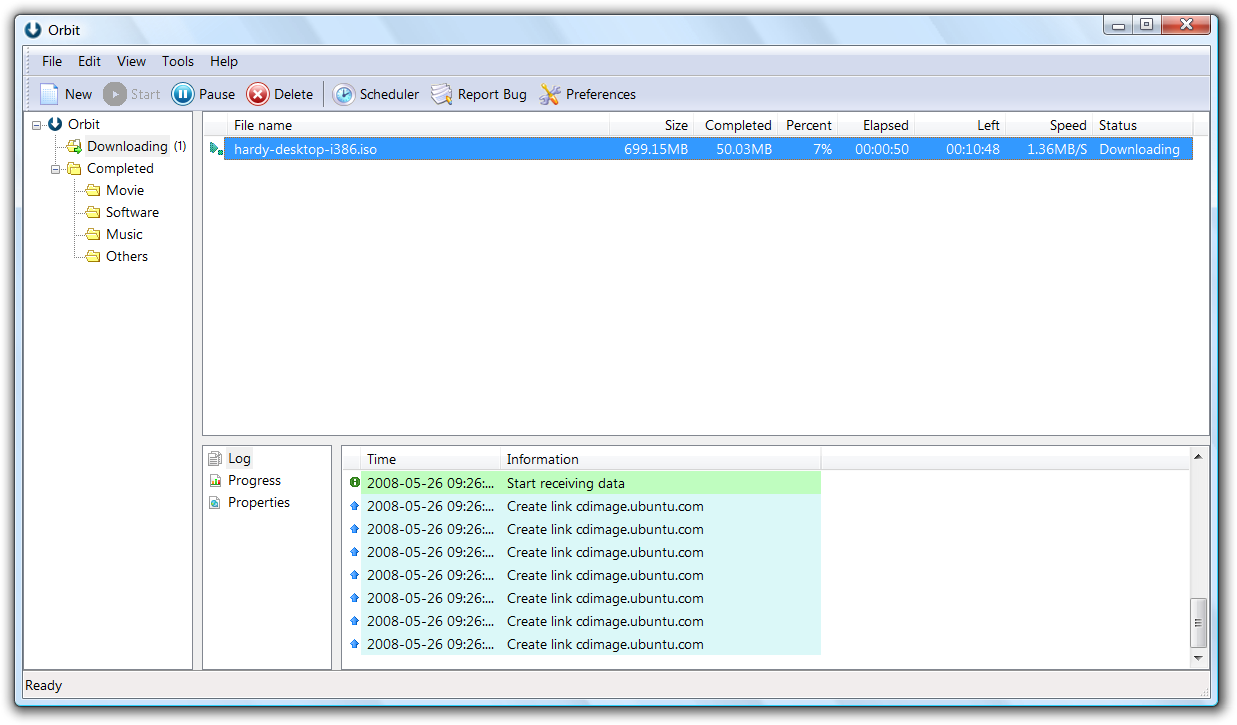1237x725 pixels.
Task: Open the Edit menu
Action: (x=89, y=61)
